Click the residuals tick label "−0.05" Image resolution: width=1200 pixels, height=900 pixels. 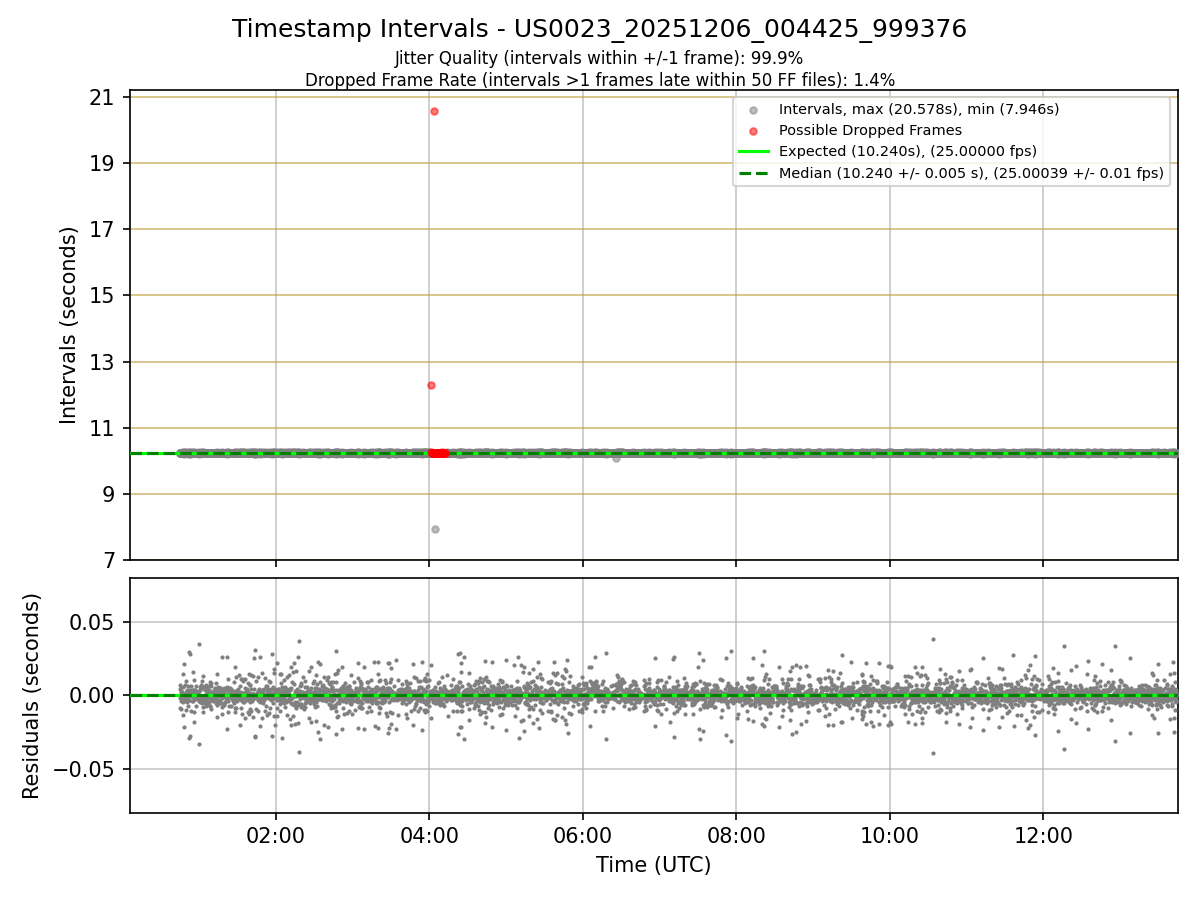click(84, 769)
